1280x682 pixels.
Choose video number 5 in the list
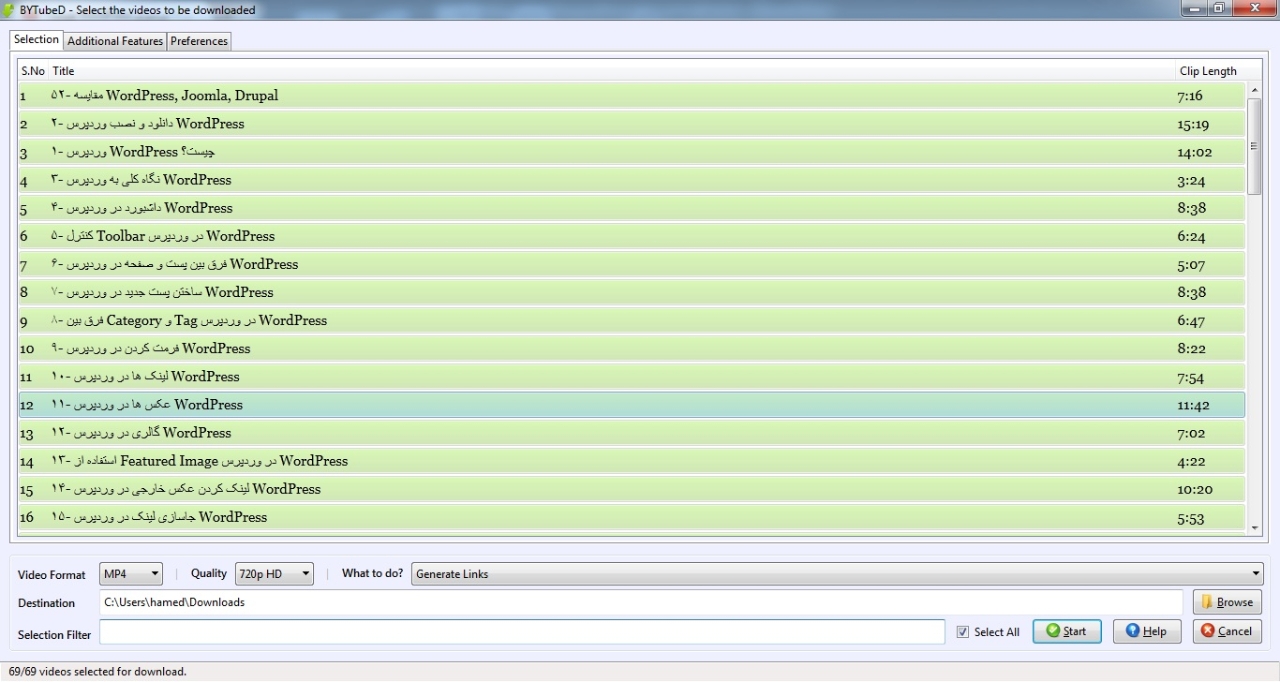click(x=632, y=208)
